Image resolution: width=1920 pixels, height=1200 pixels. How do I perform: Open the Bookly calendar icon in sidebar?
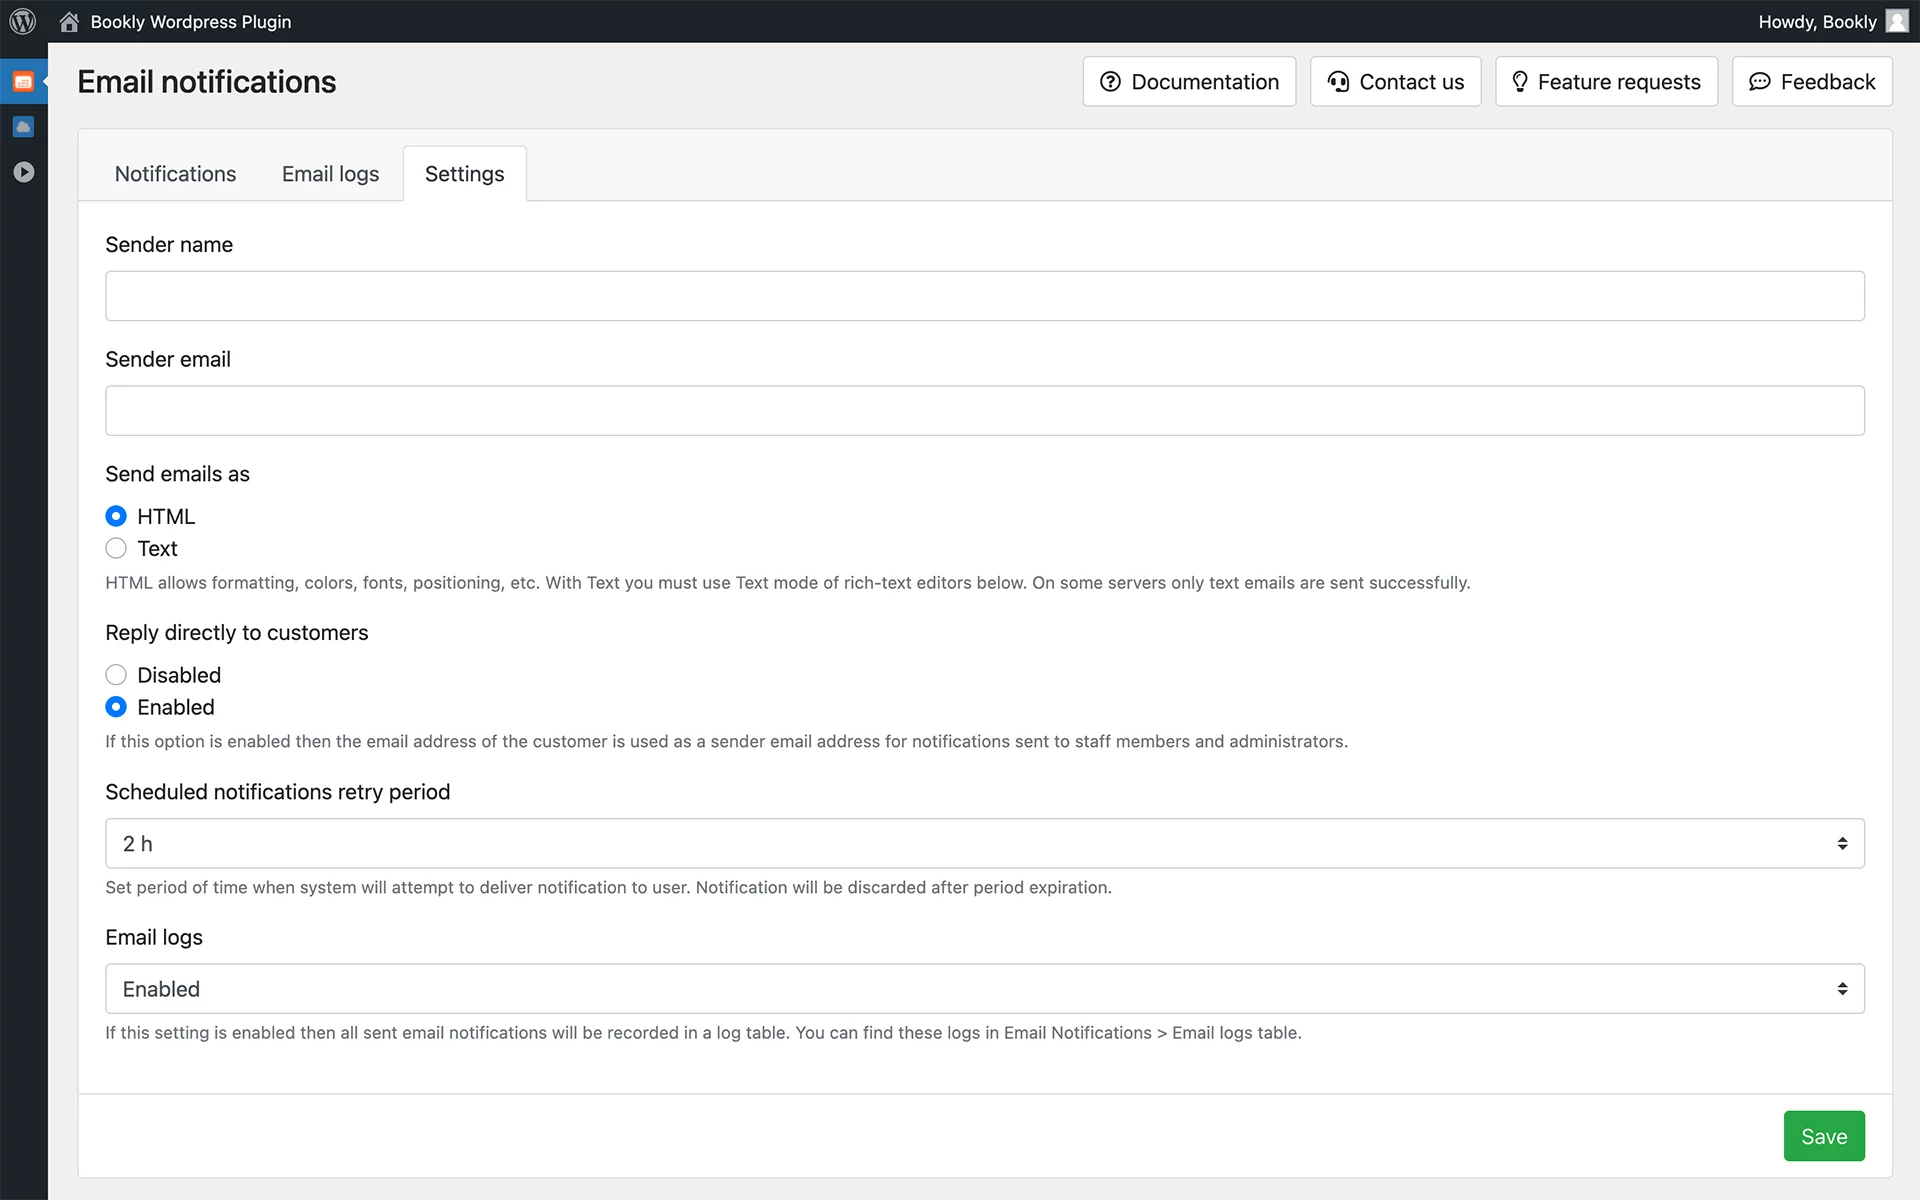click(23, 82)
